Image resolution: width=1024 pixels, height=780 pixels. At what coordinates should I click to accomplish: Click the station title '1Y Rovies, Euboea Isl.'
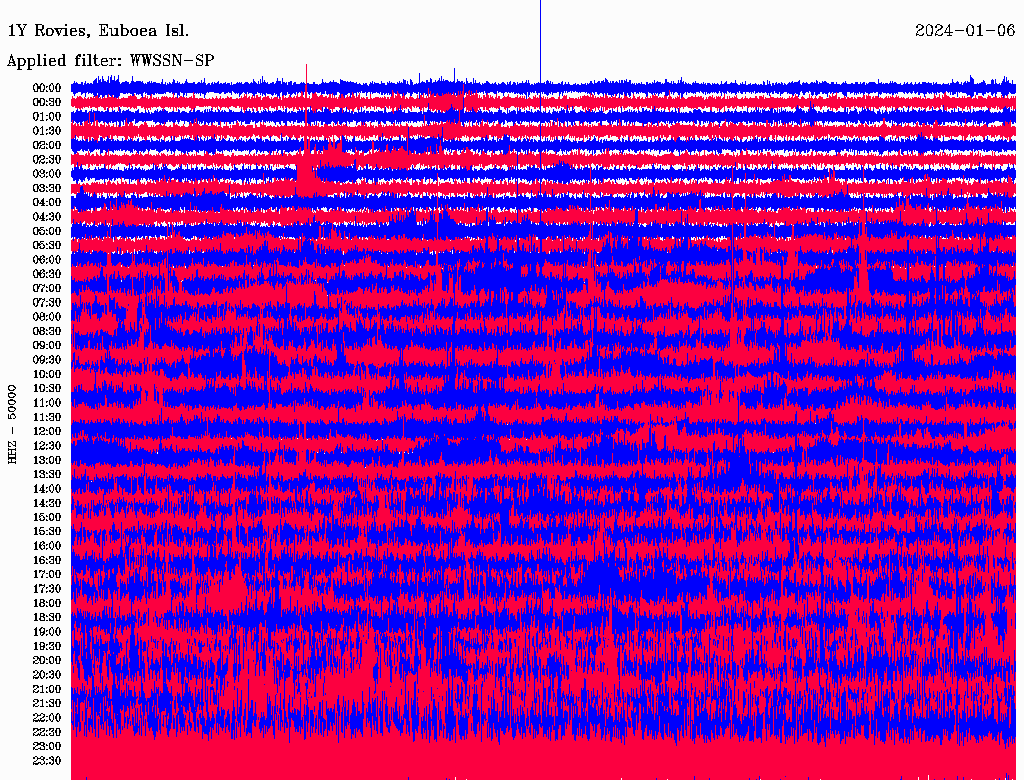98,31
